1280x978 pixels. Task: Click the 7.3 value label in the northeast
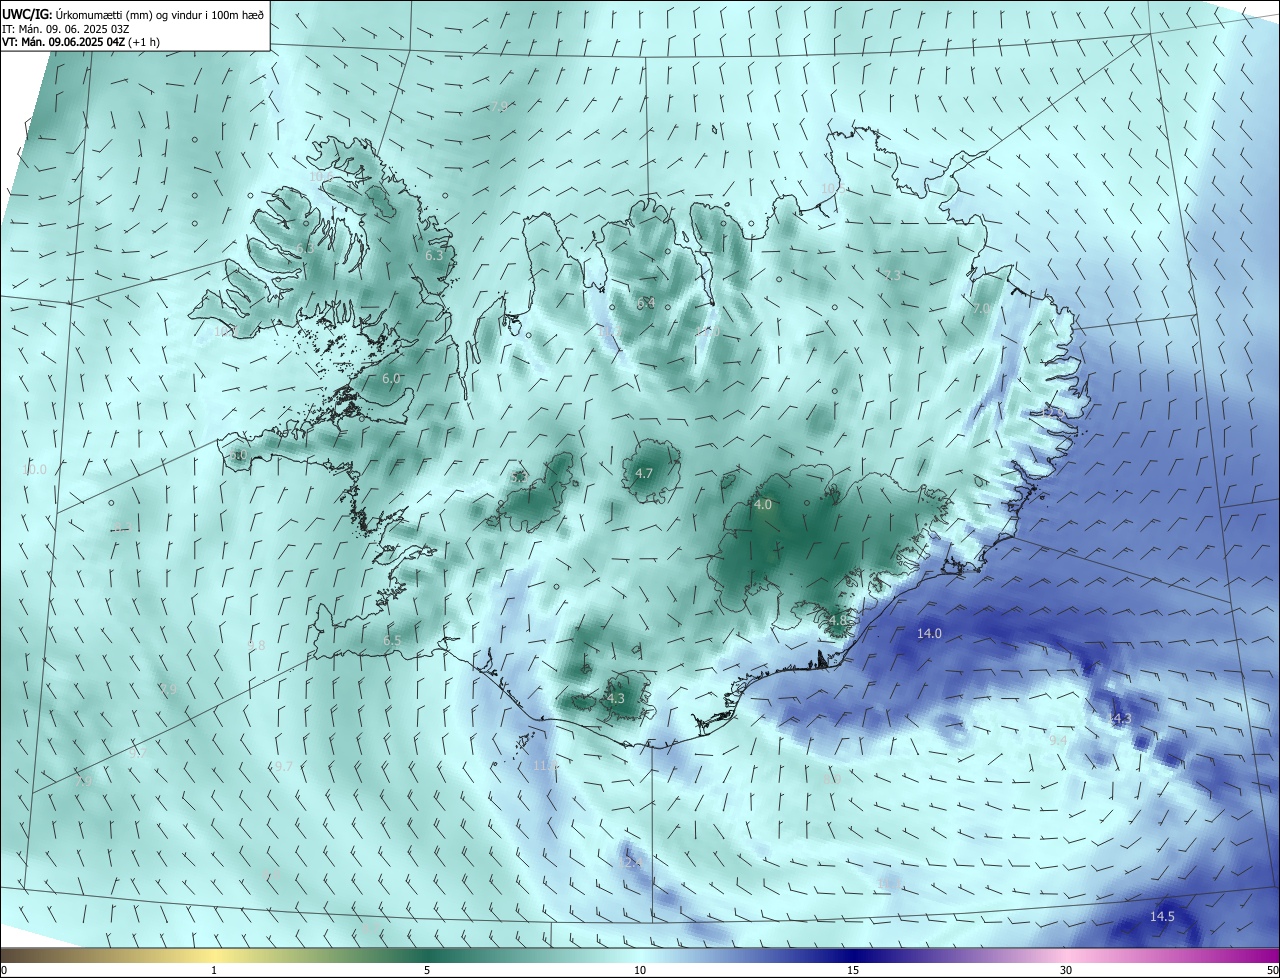tap(893, 275)
